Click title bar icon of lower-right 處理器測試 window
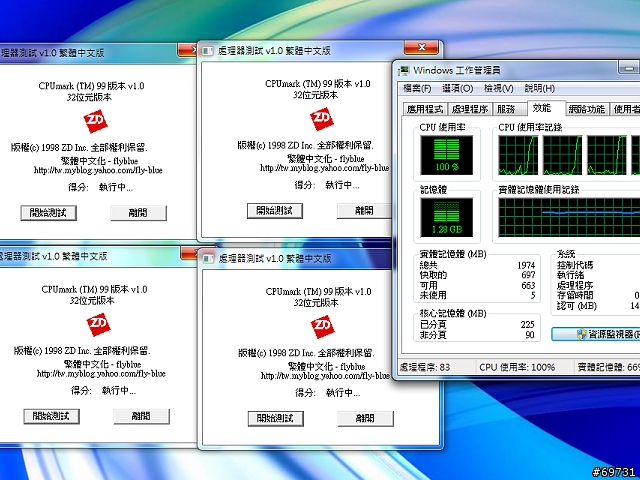Image resolution: width=640 pixels, height=480 pixels. pyautogui.click(x=208, y=258)
